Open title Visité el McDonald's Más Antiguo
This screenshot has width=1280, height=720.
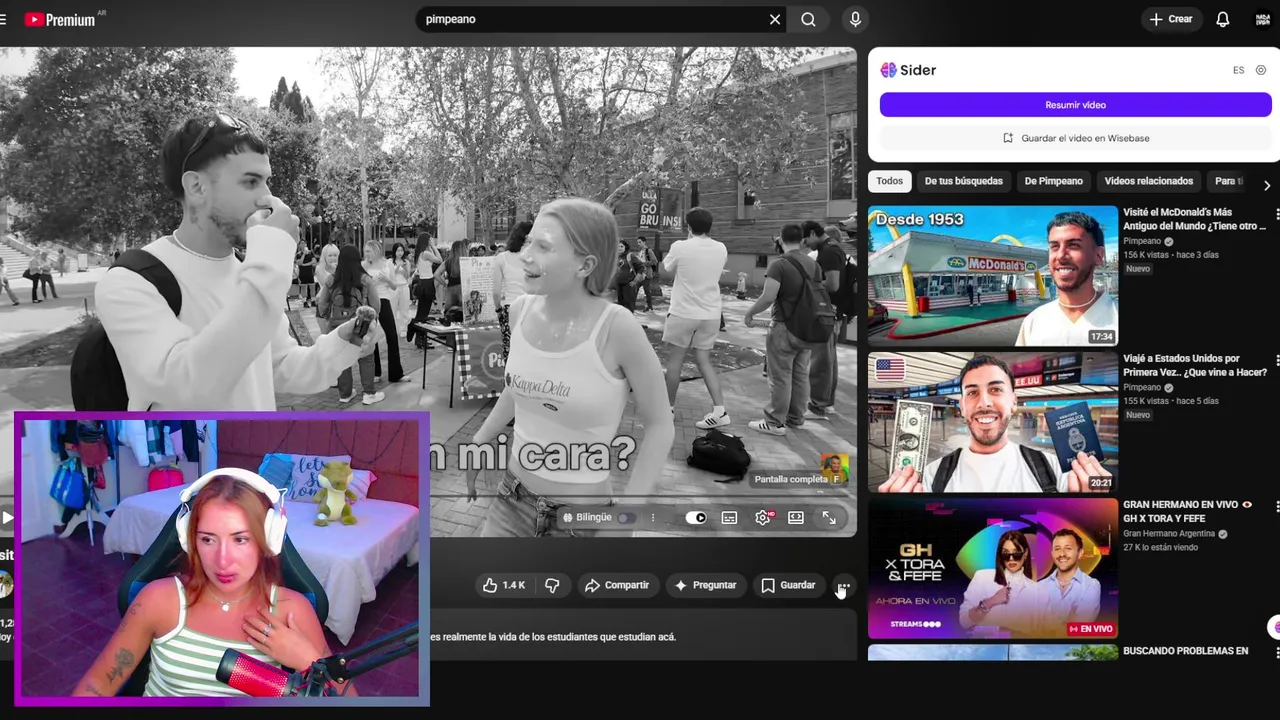(1194, 219)
